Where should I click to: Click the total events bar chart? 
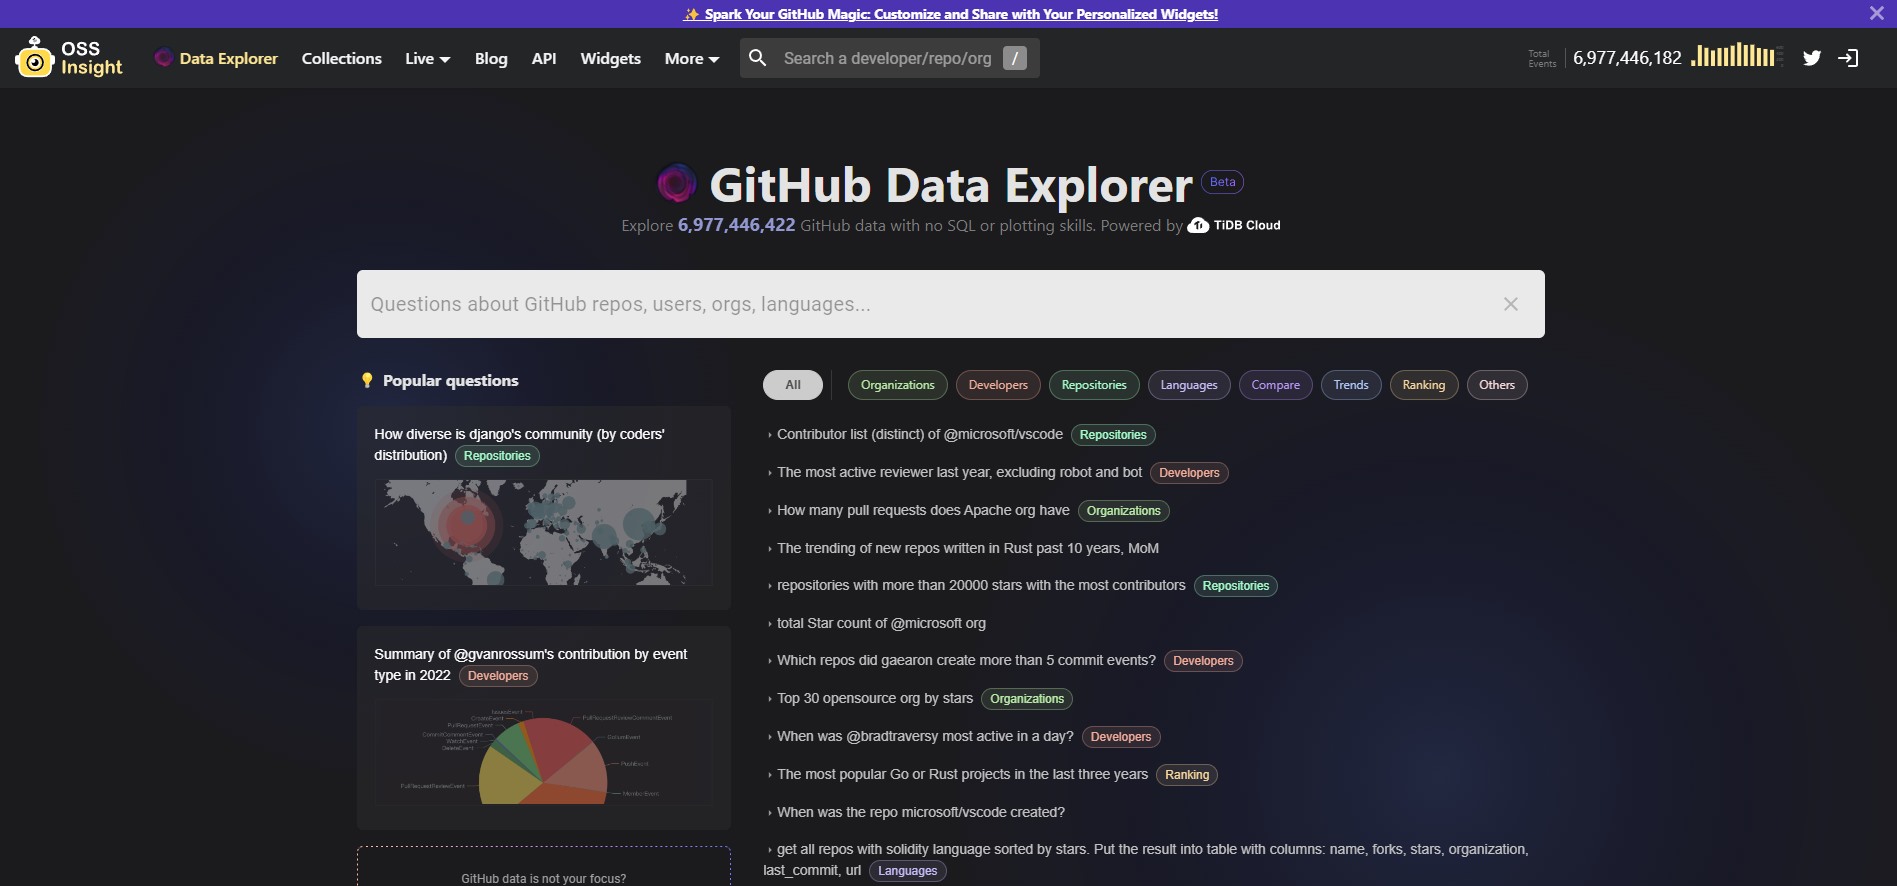point(1736,57)
